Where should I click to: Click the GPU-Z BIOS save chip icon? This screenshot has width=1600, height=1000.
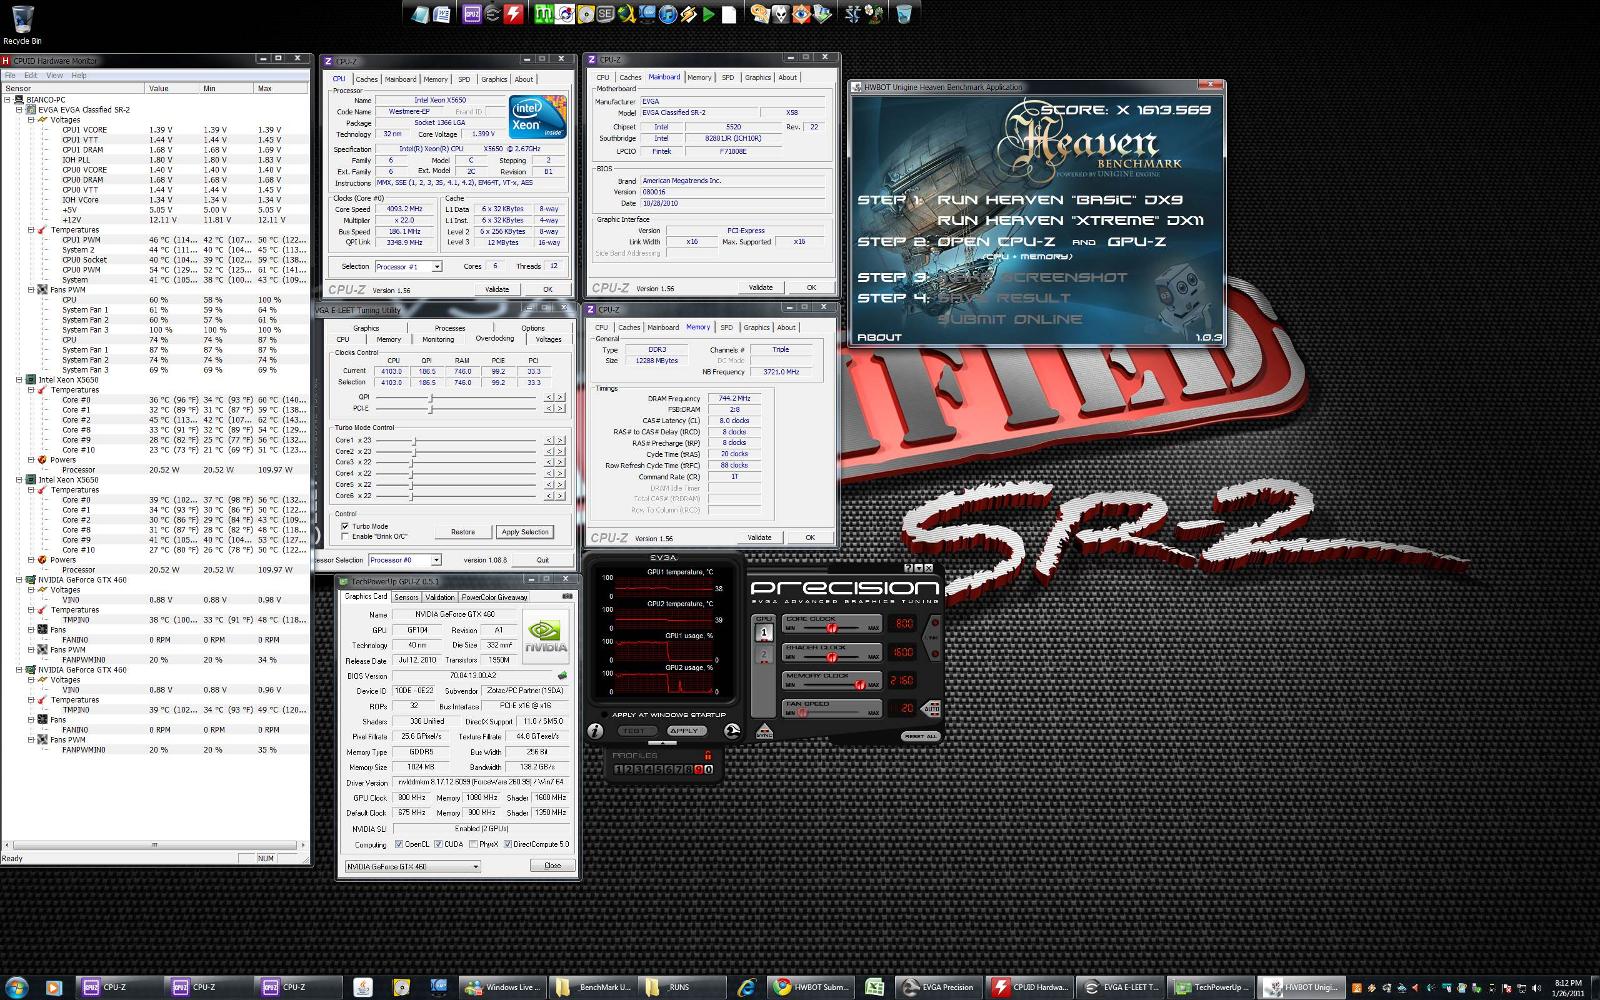(x=561, y=676)
